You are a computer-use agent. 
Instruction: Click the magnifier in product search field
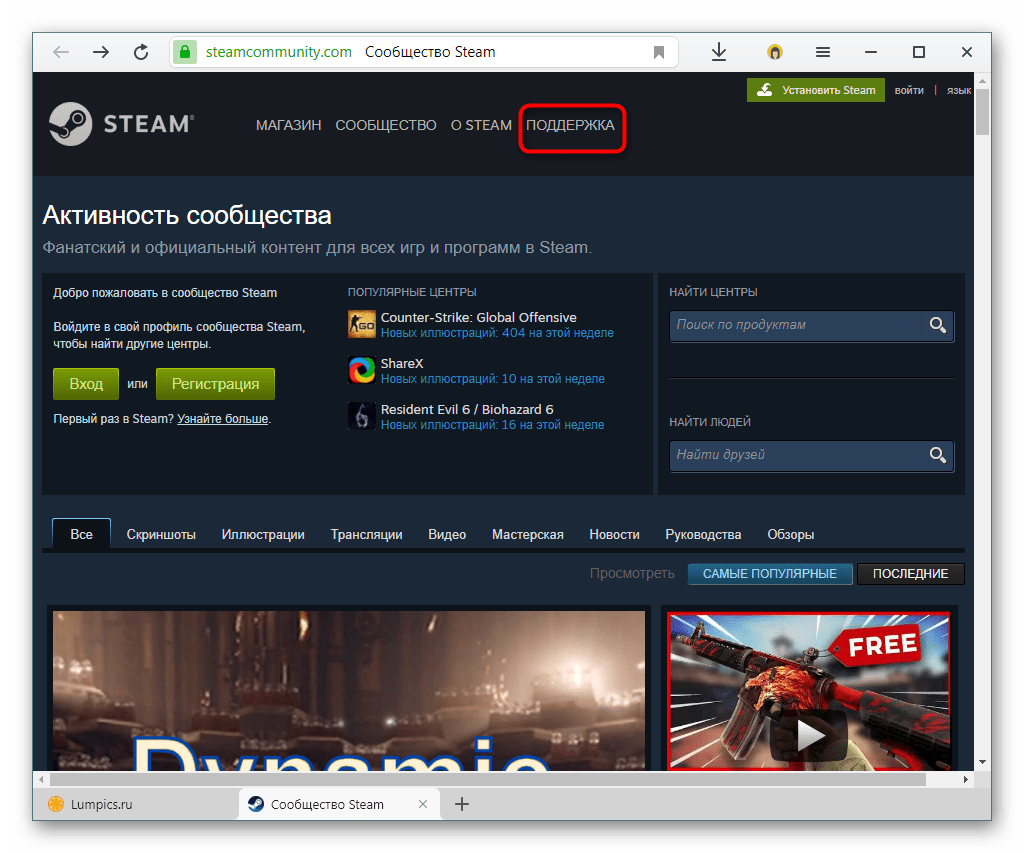click(x=938, y=325)
